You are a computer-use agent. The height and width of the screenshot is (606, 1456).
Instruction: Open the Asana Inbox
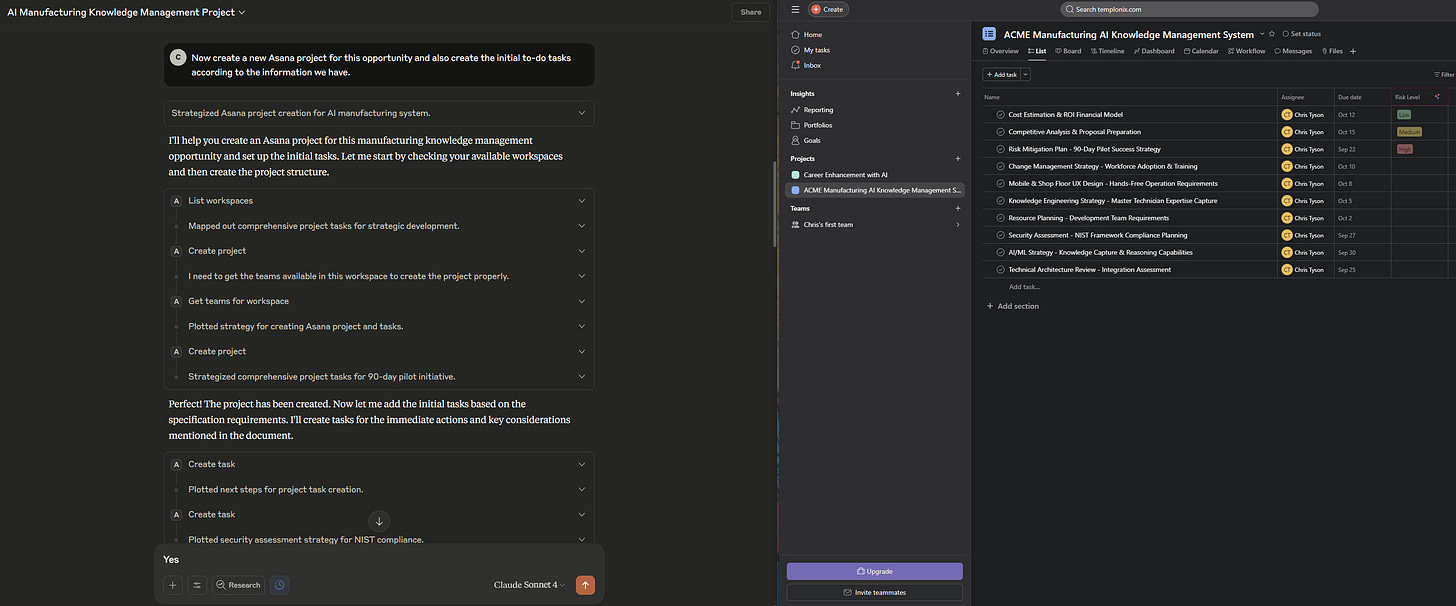pos(812,65)
